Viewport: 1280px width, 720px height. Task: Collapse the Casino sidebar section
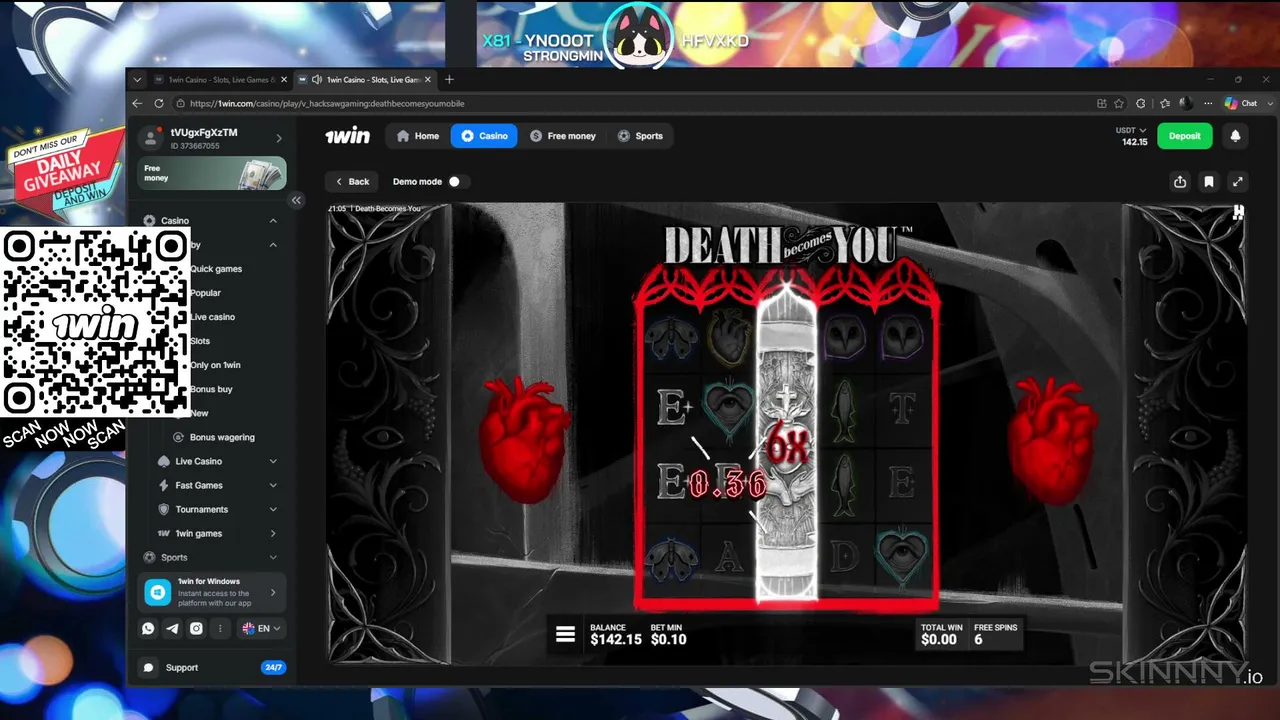tap(273, 221)
